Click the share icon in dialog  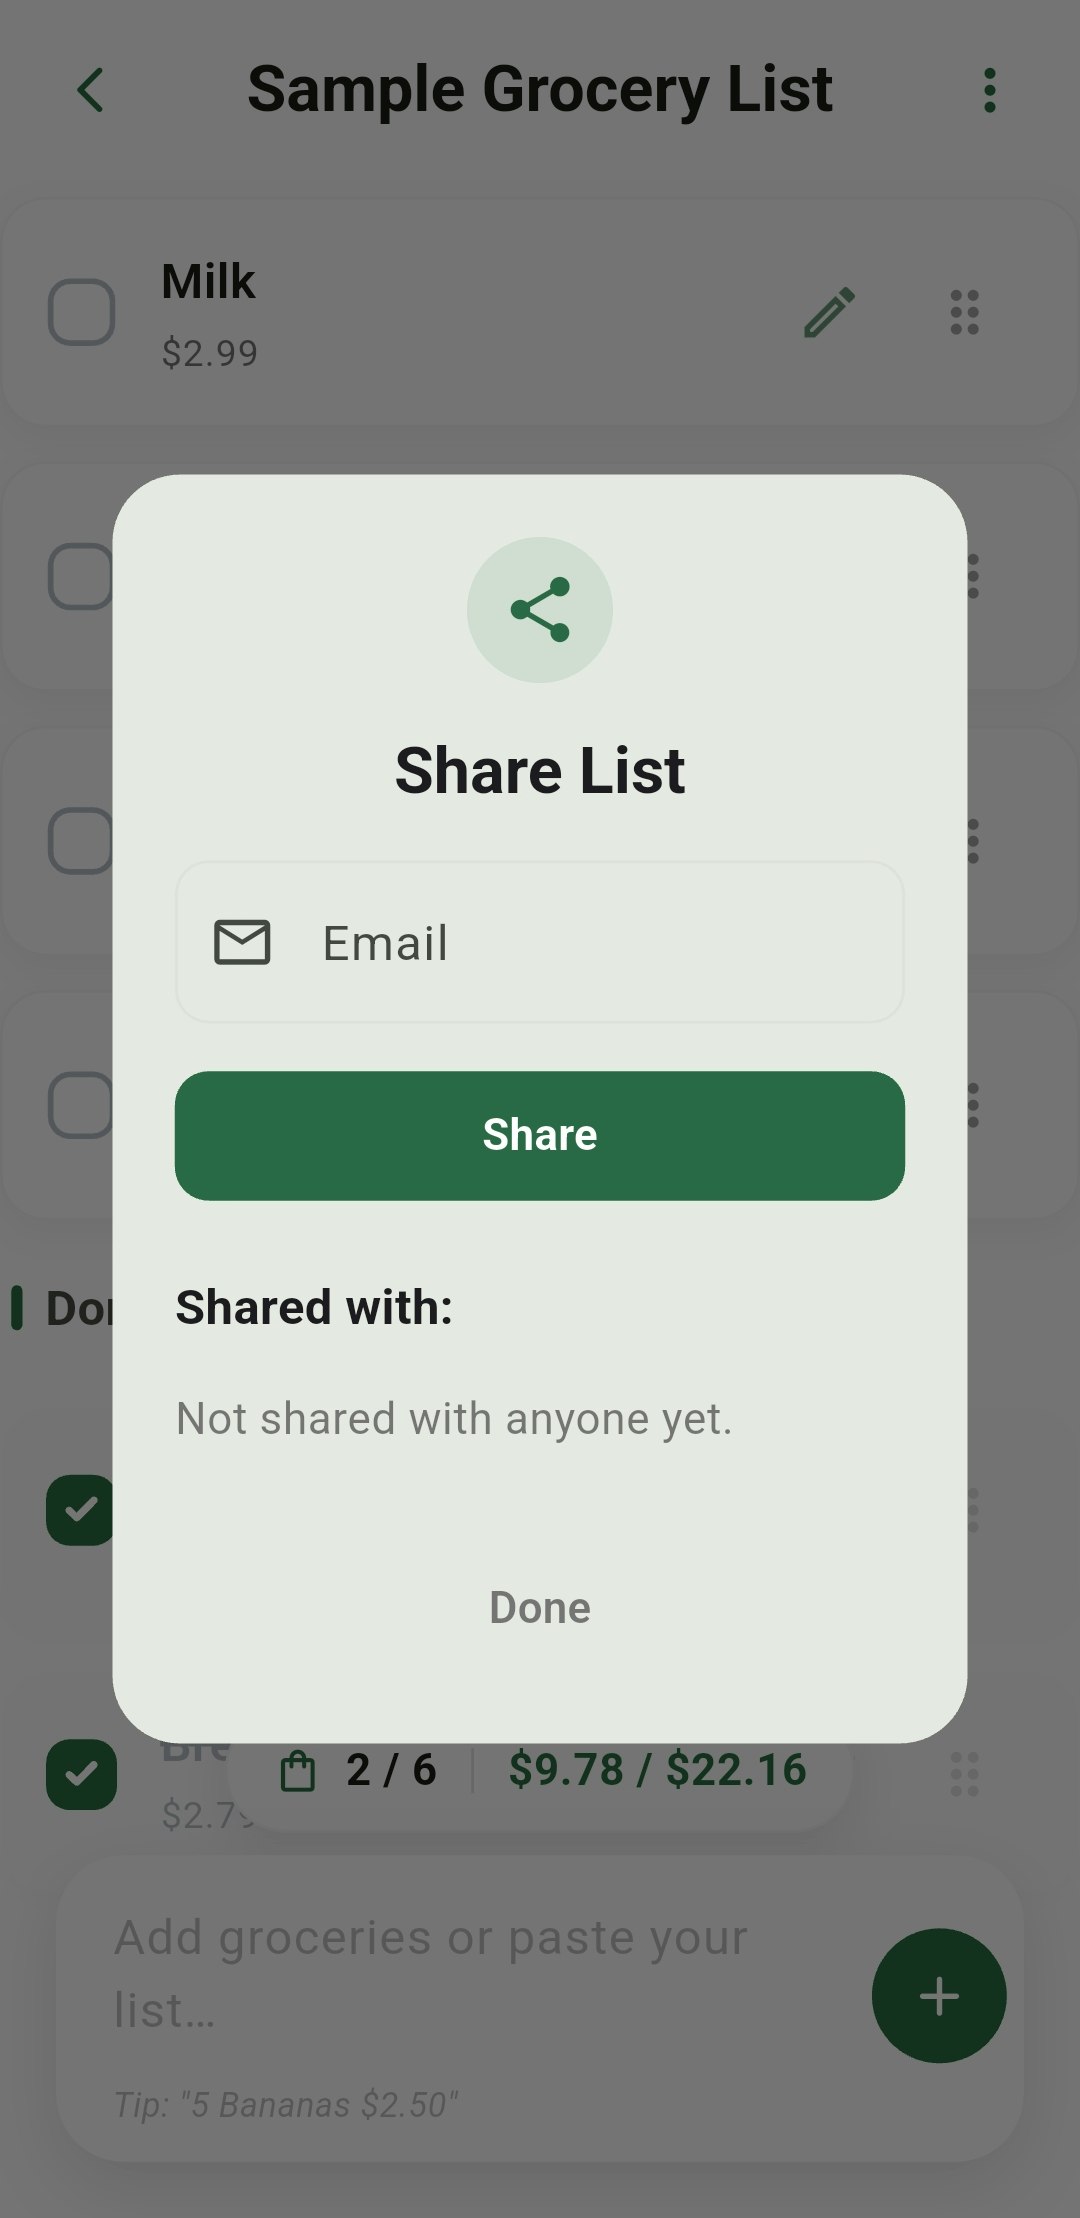click(540, 610)
